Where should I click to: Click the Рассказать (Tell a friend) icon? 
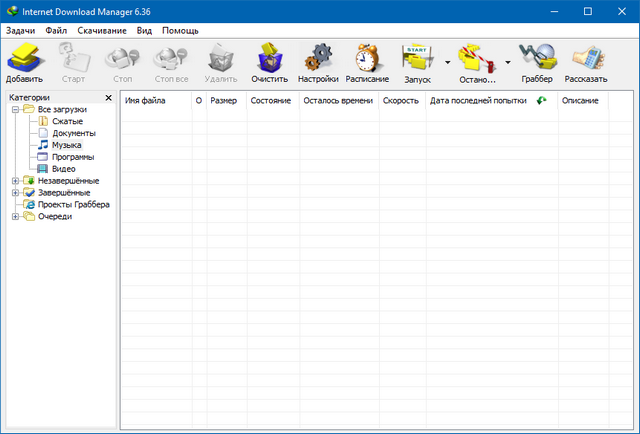point(585,62)
